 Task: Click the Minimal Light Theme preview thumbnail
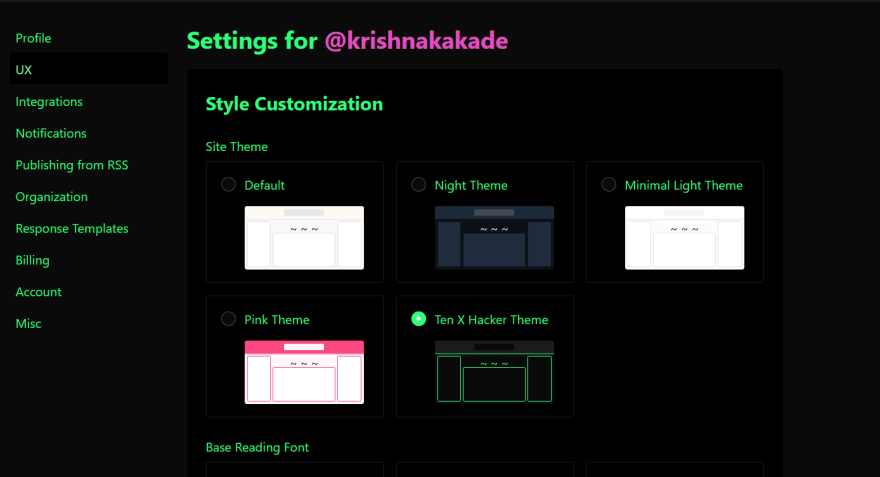tap(685, 238)
